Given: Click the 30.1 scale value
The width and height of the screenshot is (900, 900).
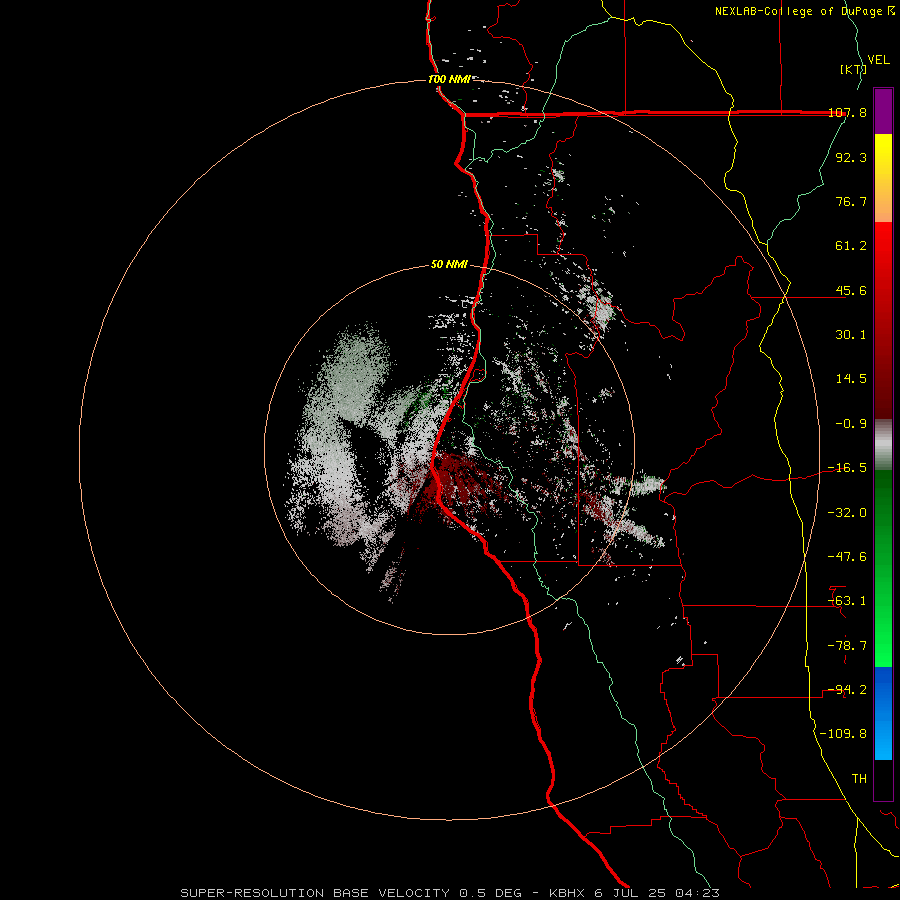Looking at the screenshot, I should (851, 335).
